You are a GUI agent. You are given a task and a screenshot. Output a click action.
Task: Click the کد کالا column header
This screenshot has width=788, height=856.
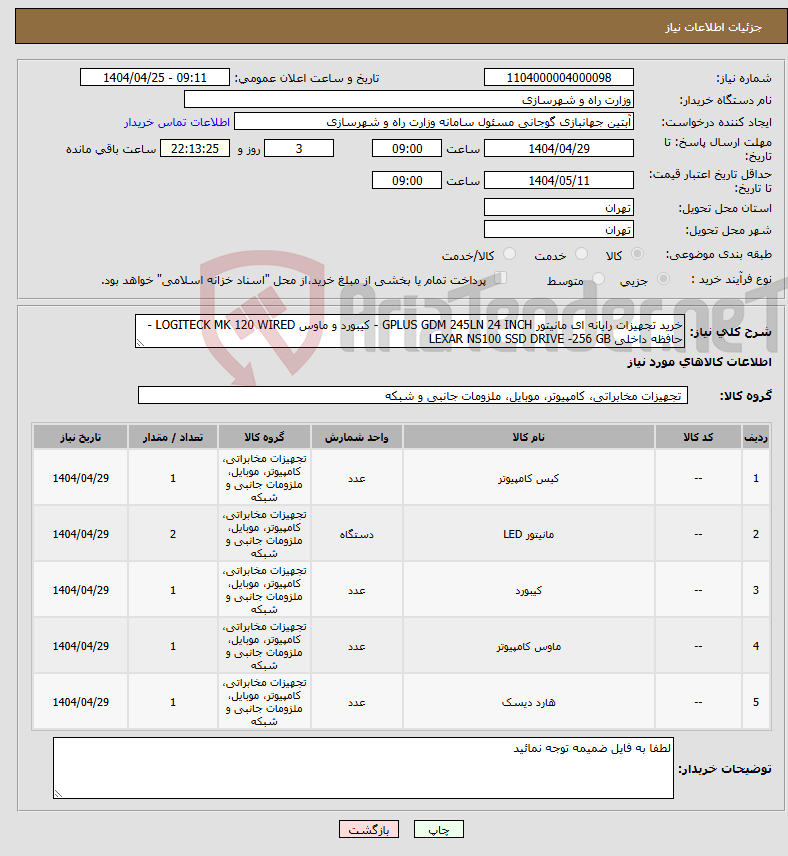698,437
